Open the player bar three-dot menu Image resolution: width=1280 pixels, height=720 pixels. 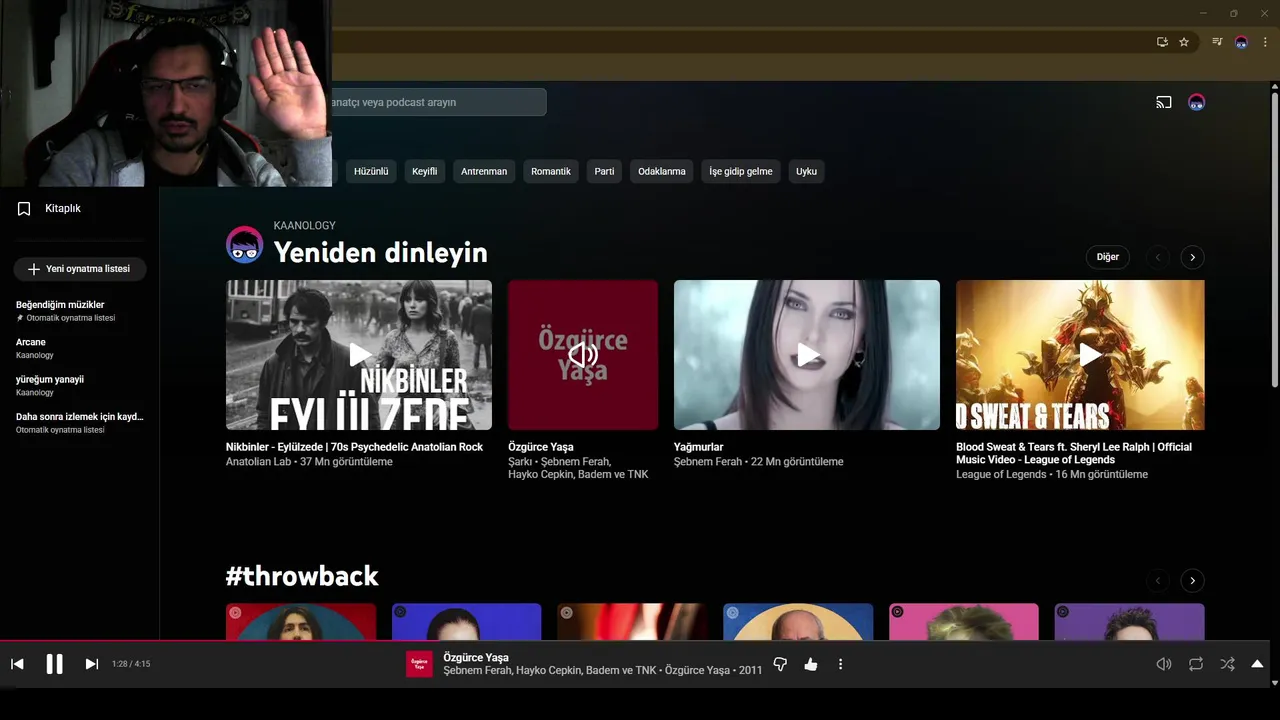coord(840,664)
